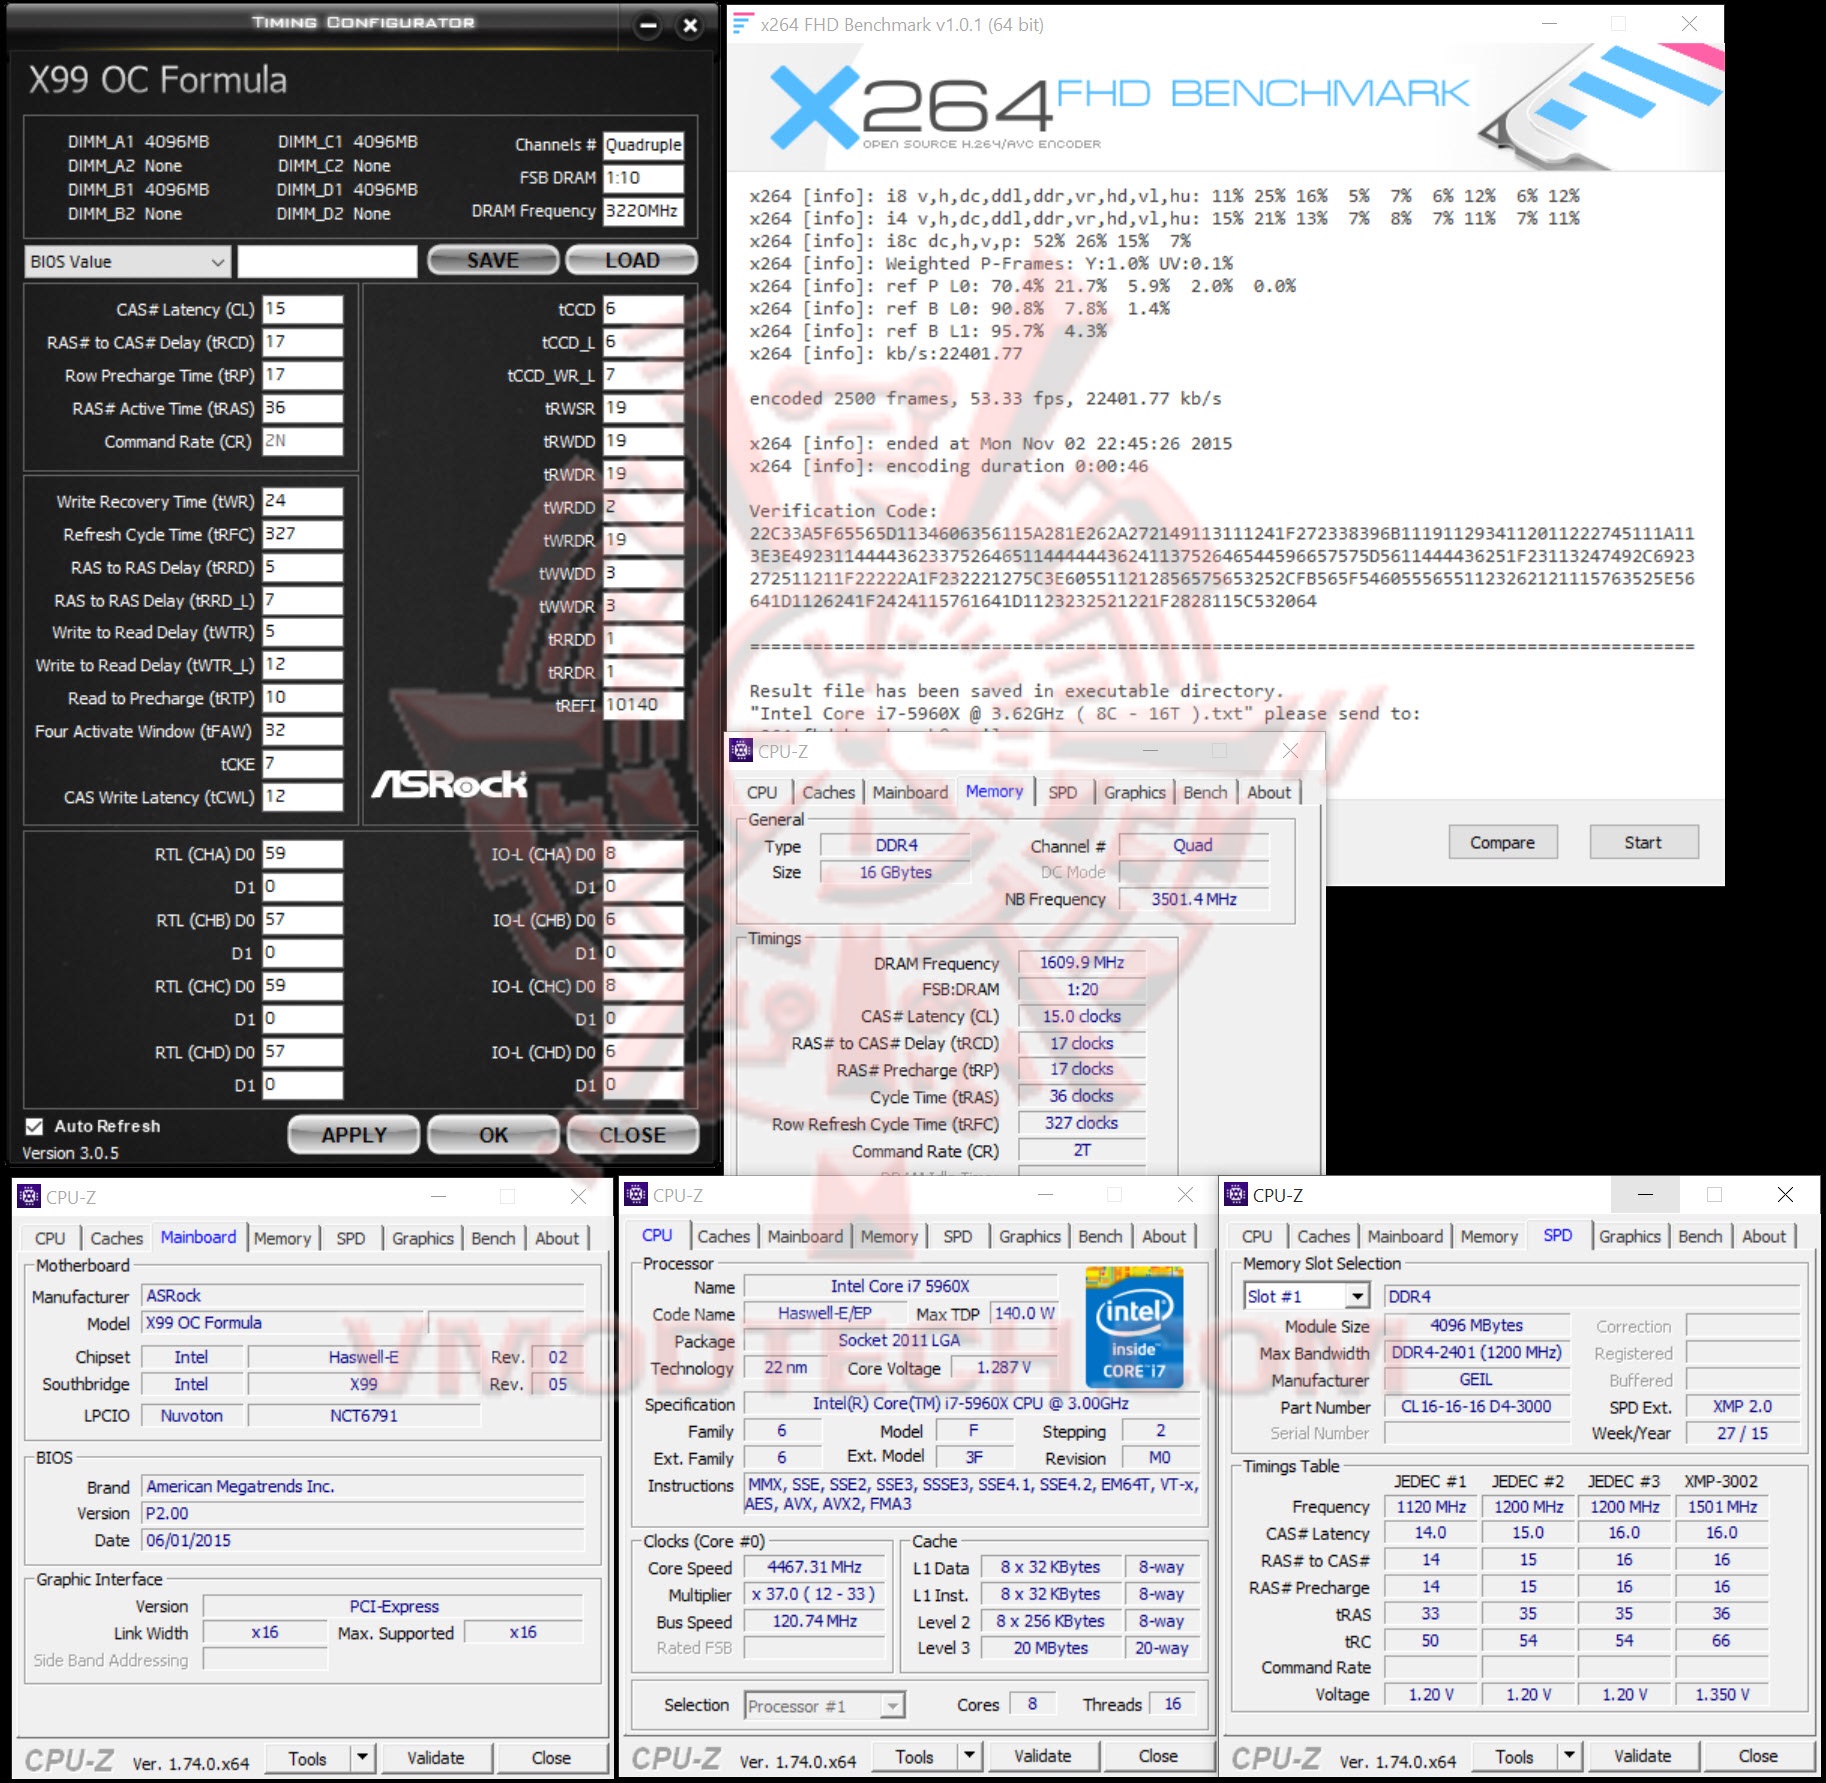Click Validate in CPU-Z Mainboard window
This screenshot has width=1826, height=1783.
pyautogui.click(x=435, y=1757)
